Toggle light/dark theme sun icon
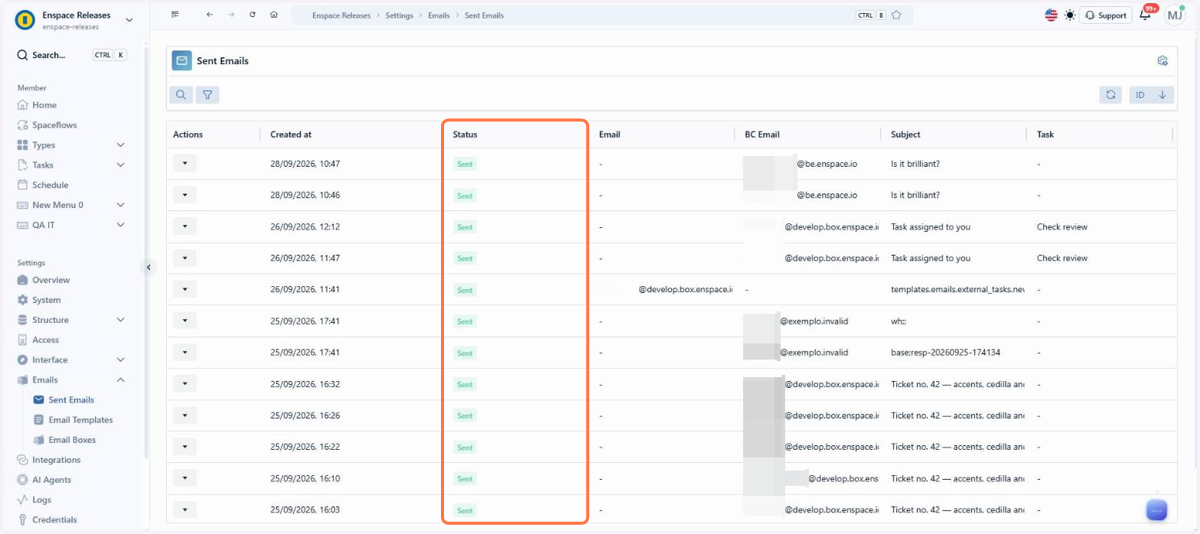Image resolution: width=1200 pixels, height=534 pixels. (1070, 15)
